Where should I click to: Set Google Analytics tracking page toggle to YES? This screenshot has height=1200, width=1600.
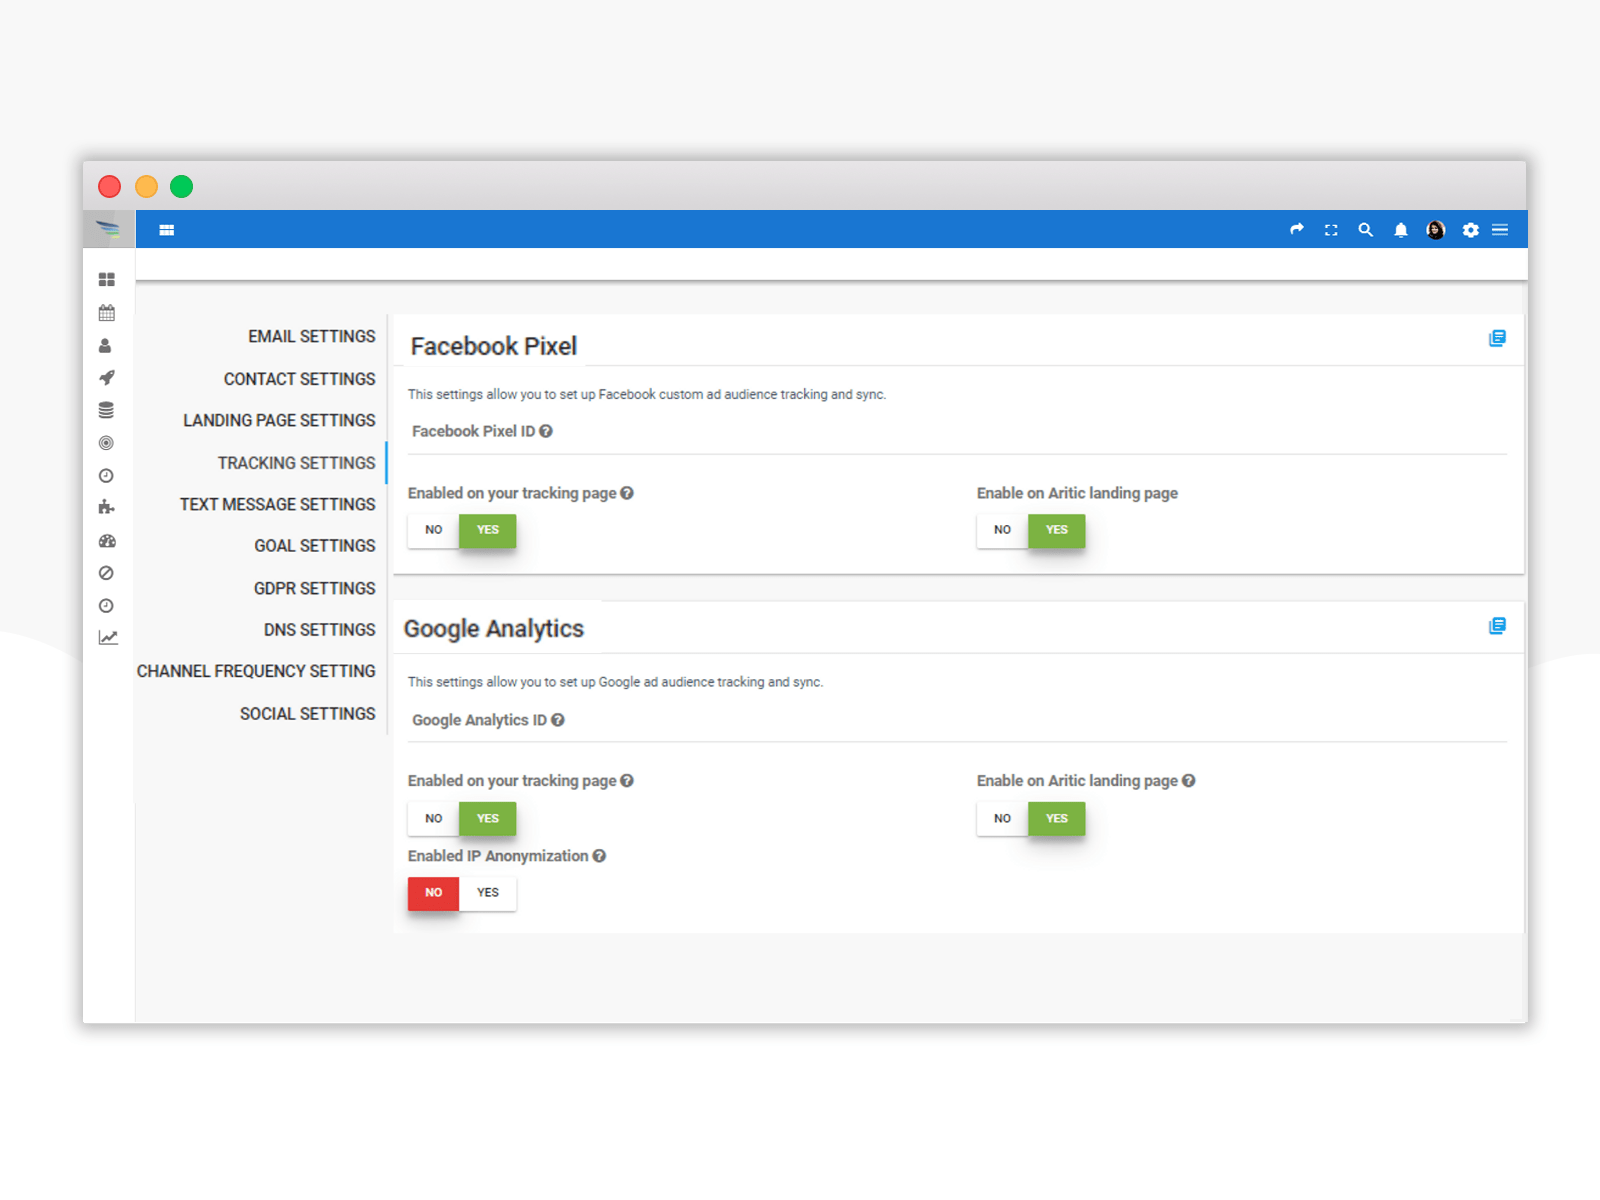(488, 818)
